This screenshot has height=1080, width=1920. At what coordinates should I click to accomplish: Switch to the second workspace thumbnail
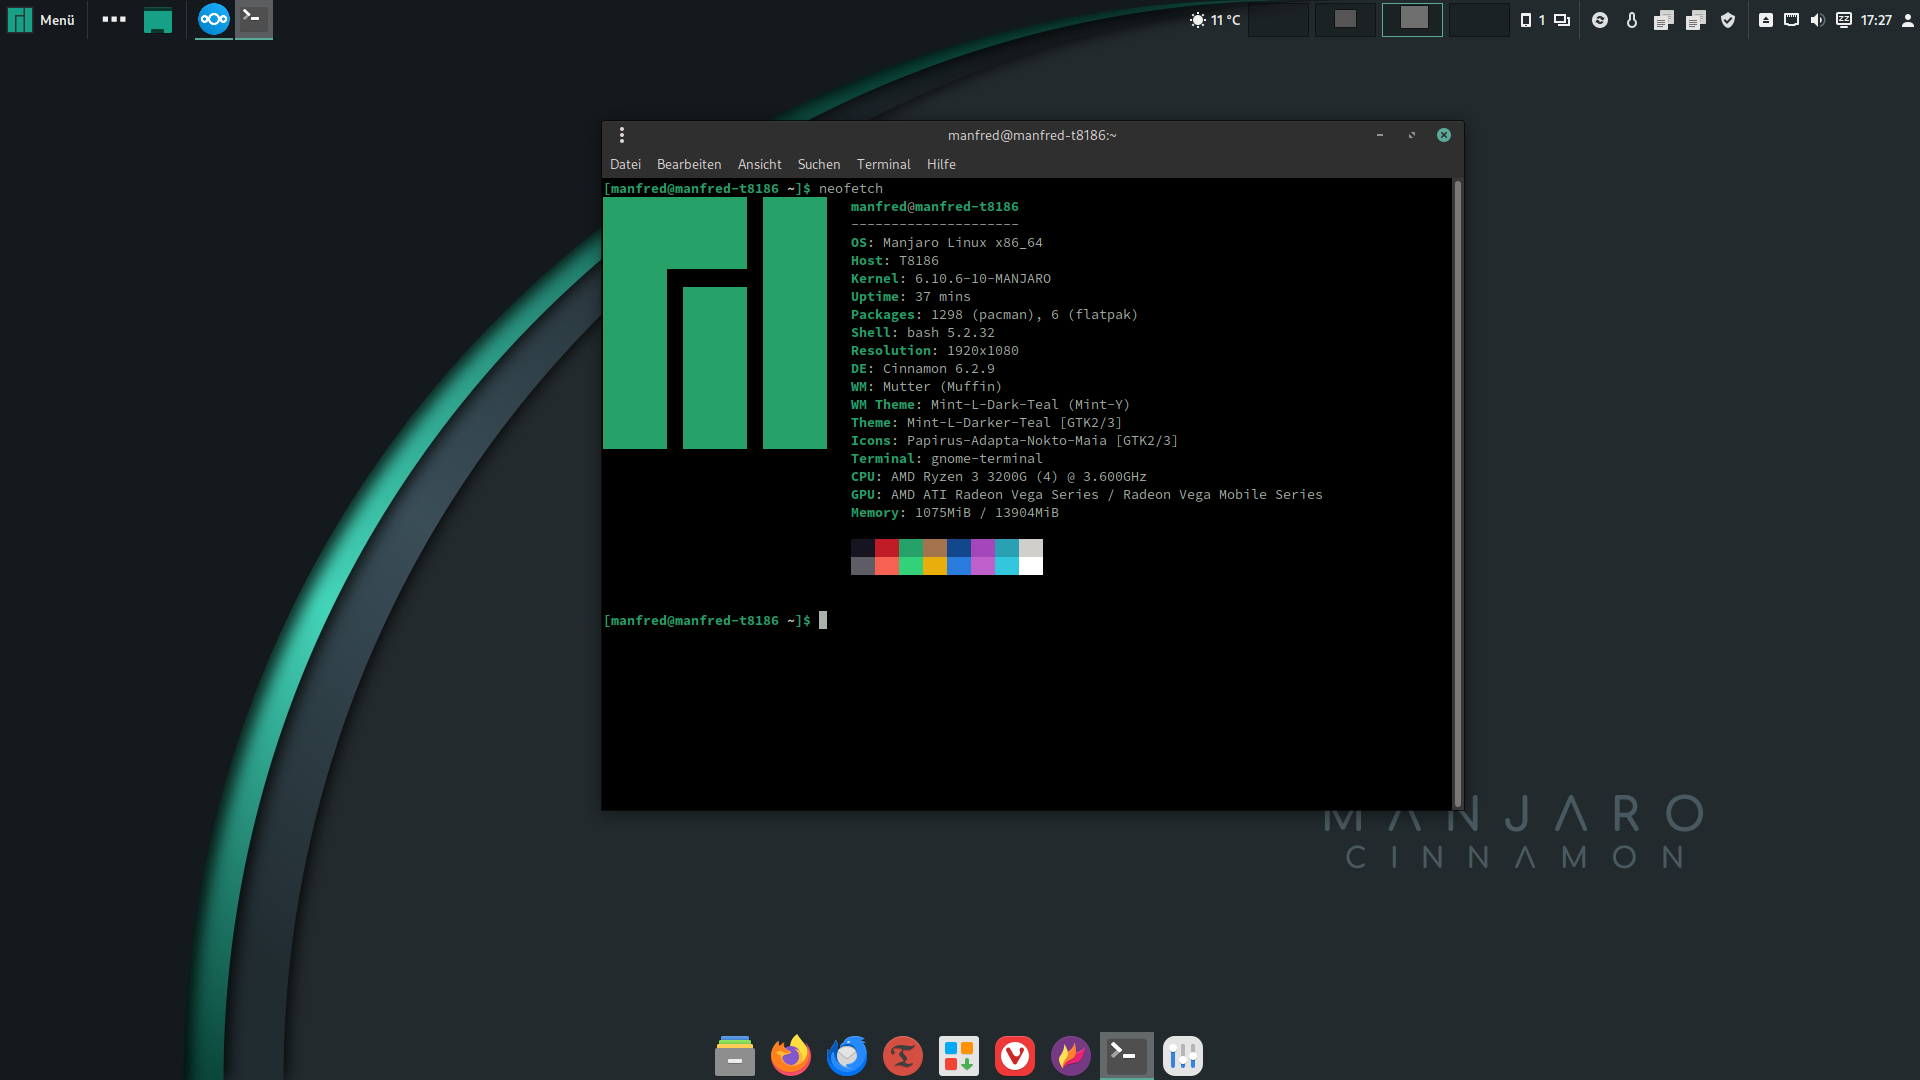pos(1345,19)
